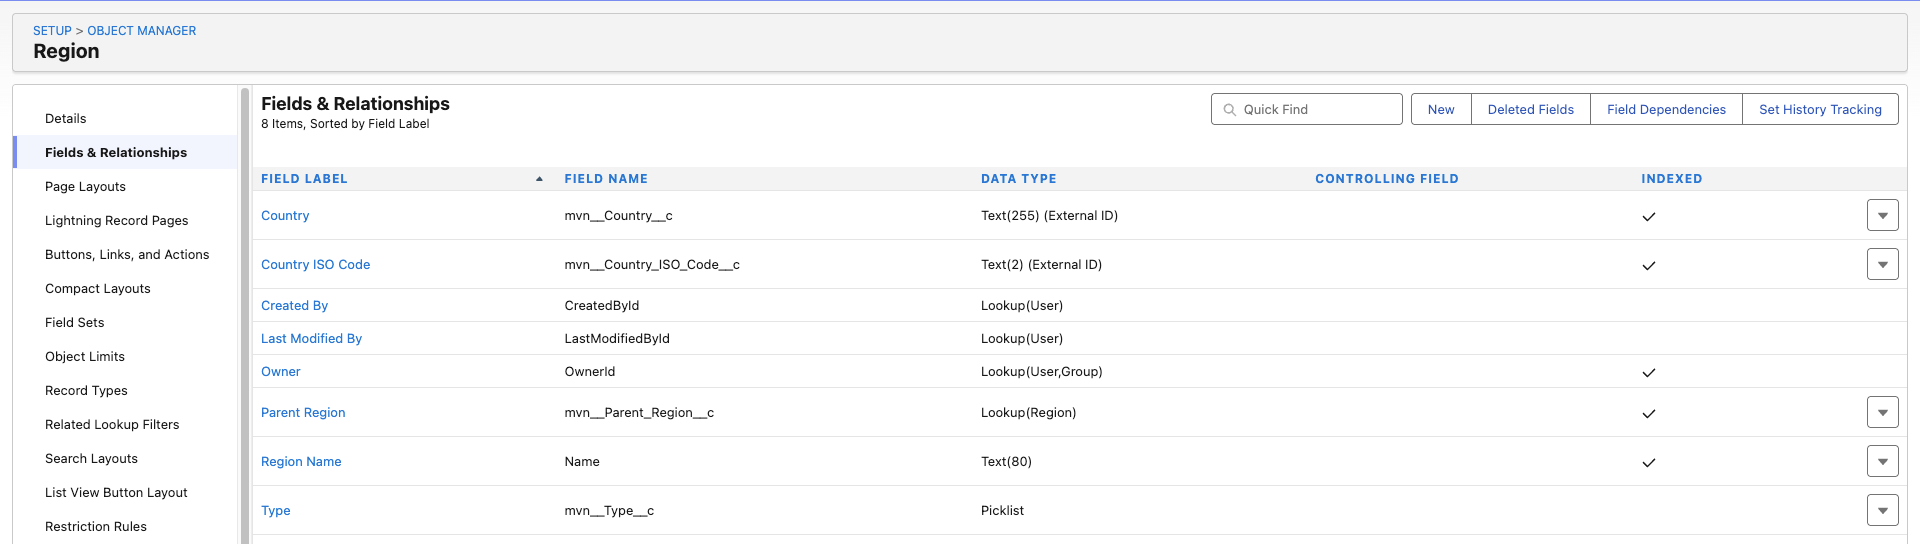Sort by the Field Label column header

click(304, 179)
